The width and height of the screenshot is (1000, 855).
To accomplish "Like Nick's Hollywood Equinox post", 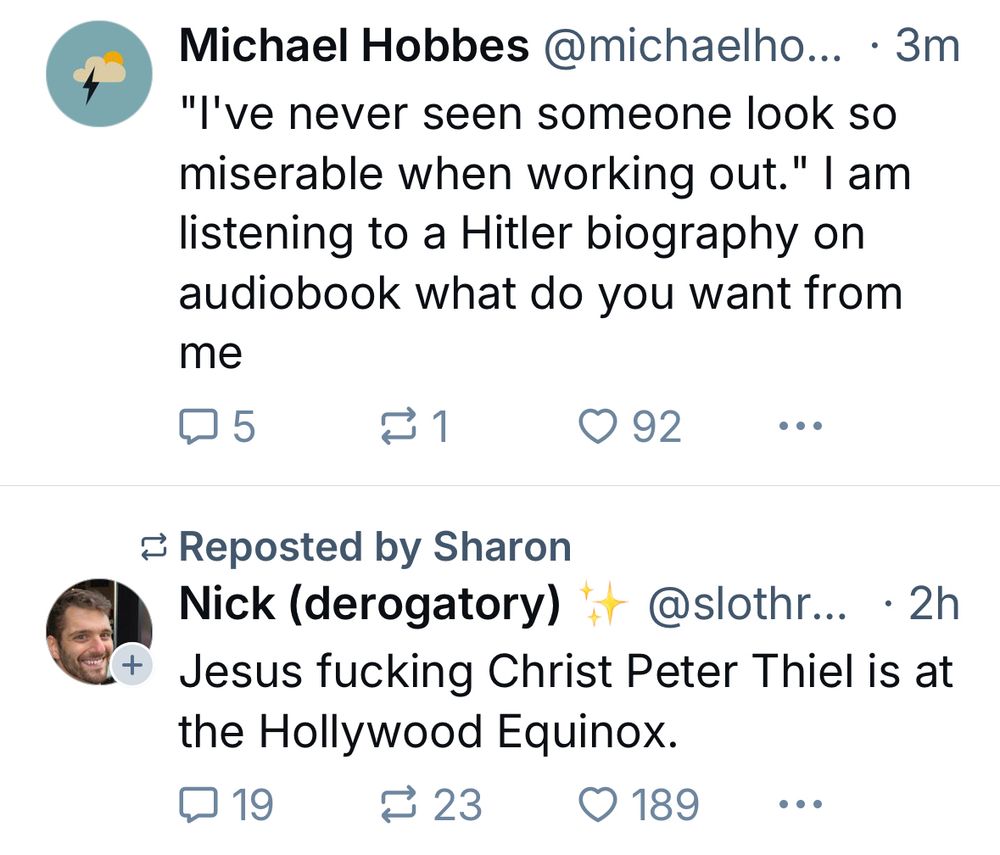I will click(638, 805).
